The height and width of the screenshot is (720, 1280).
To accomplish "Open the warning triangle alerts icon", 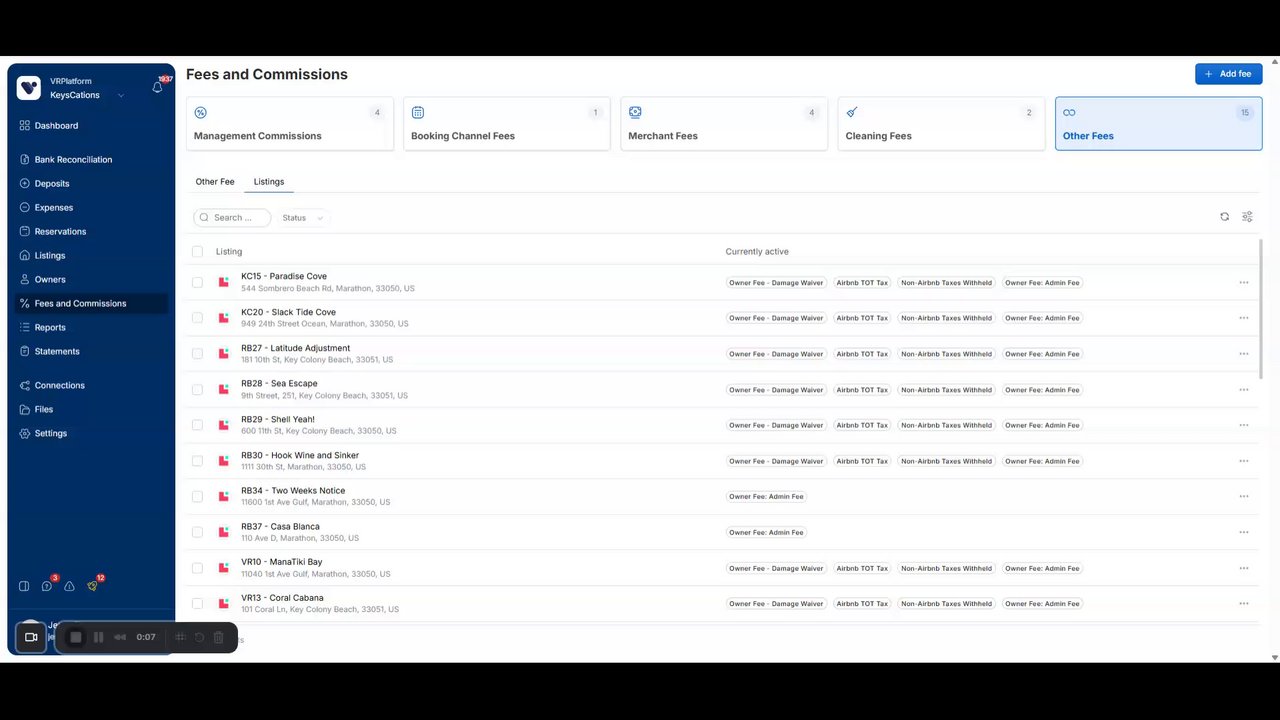I will click(70, 586).
